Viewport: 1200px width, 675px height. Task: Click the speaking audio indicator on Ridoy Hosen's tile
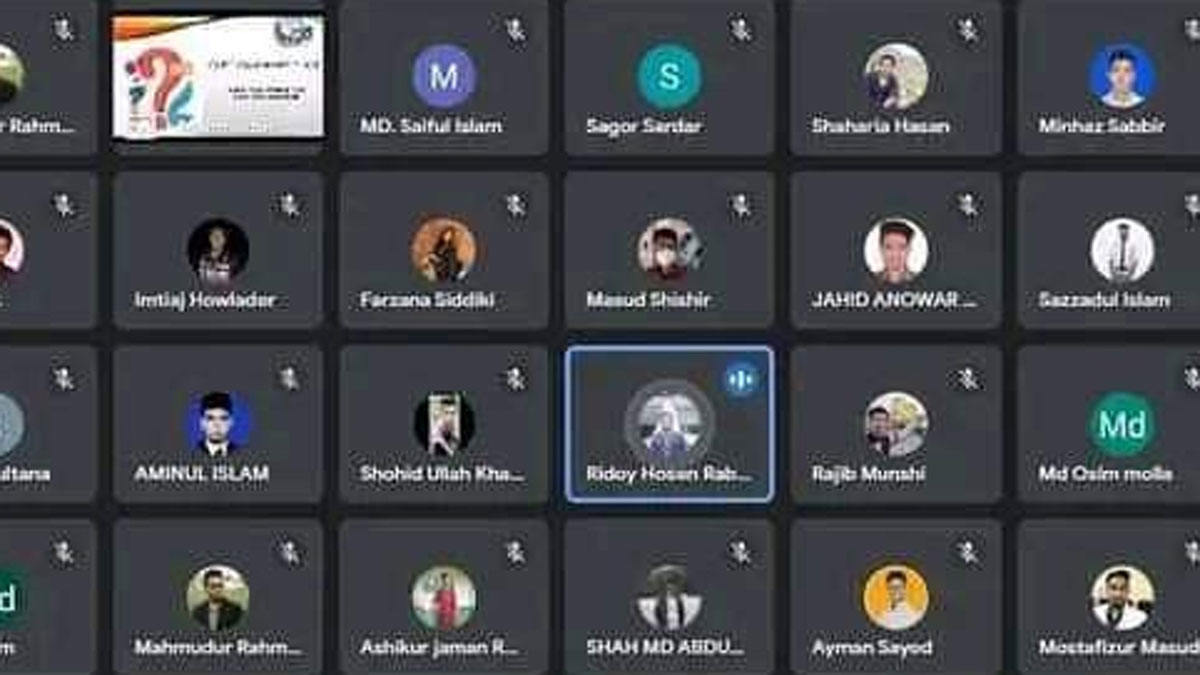pyautogui.click(x=741, y=379)
